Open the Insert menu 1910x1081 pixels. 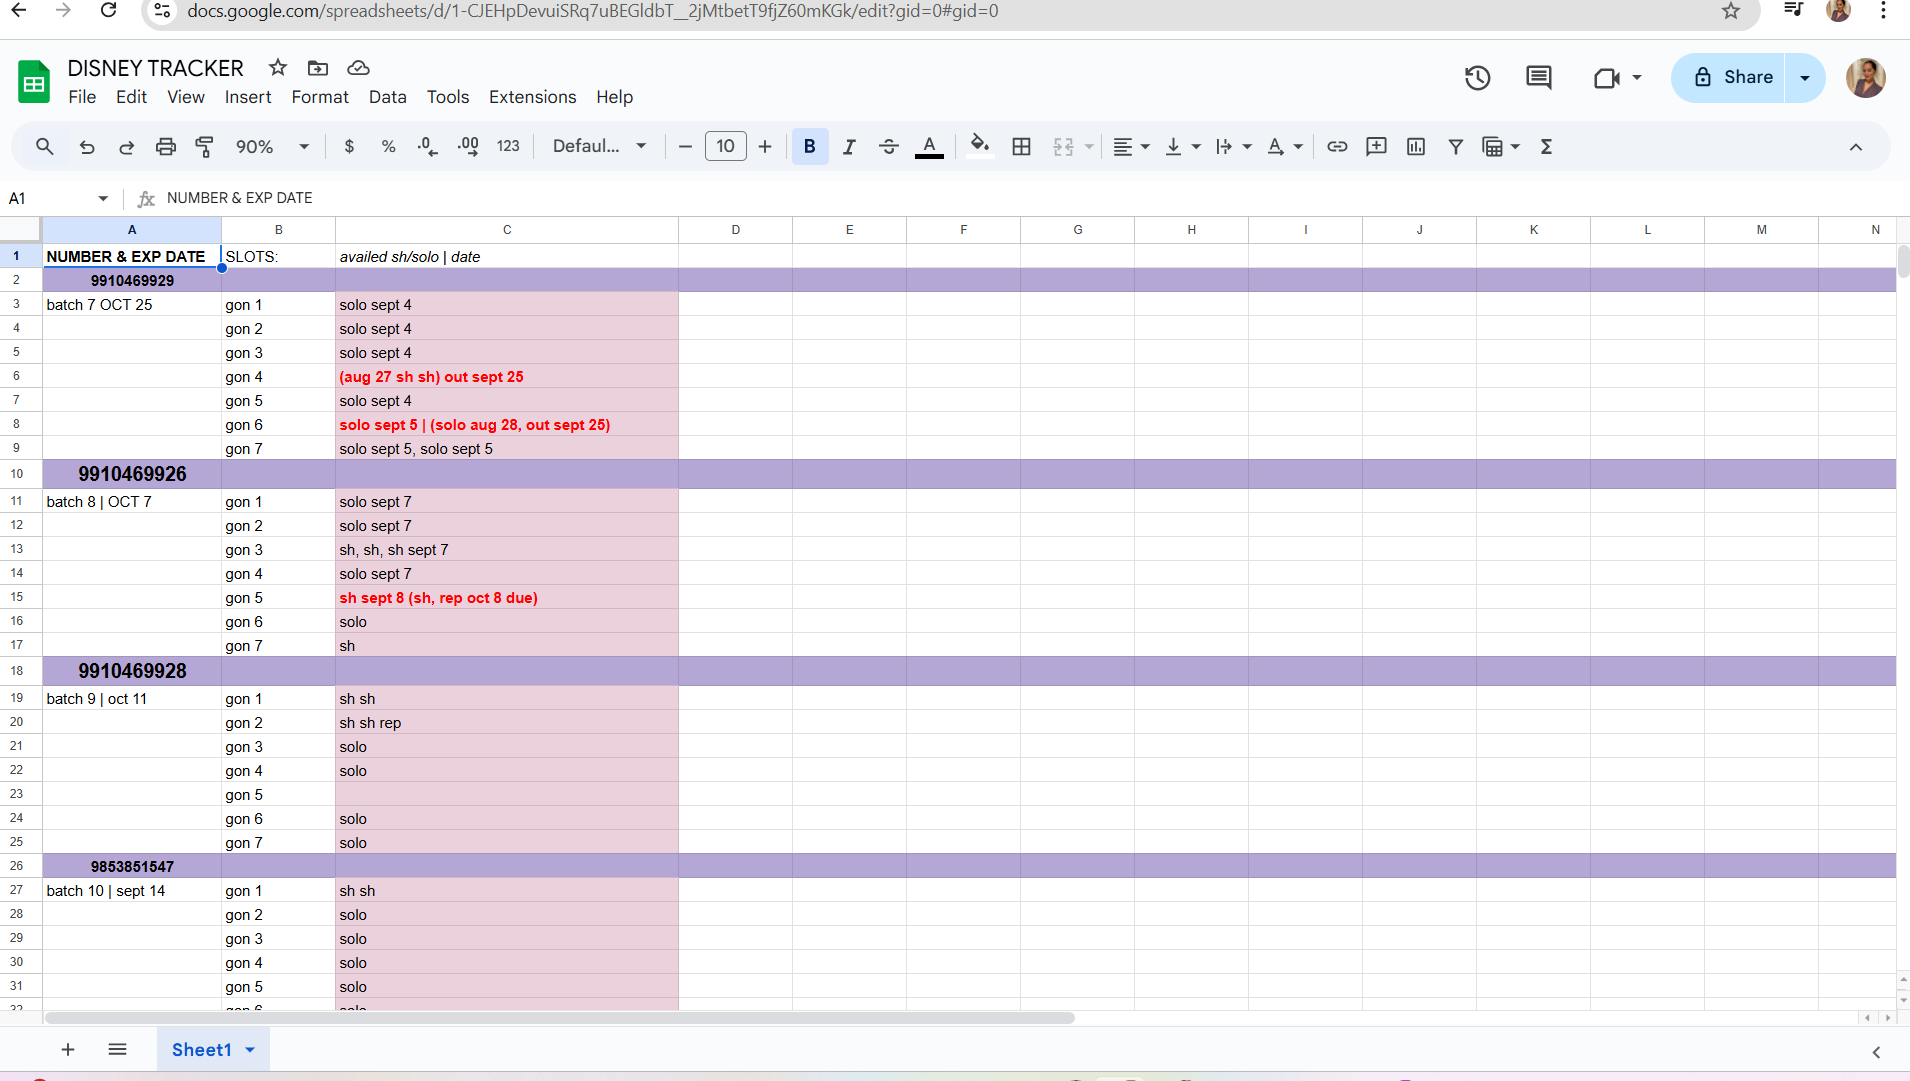pos(248,97)
